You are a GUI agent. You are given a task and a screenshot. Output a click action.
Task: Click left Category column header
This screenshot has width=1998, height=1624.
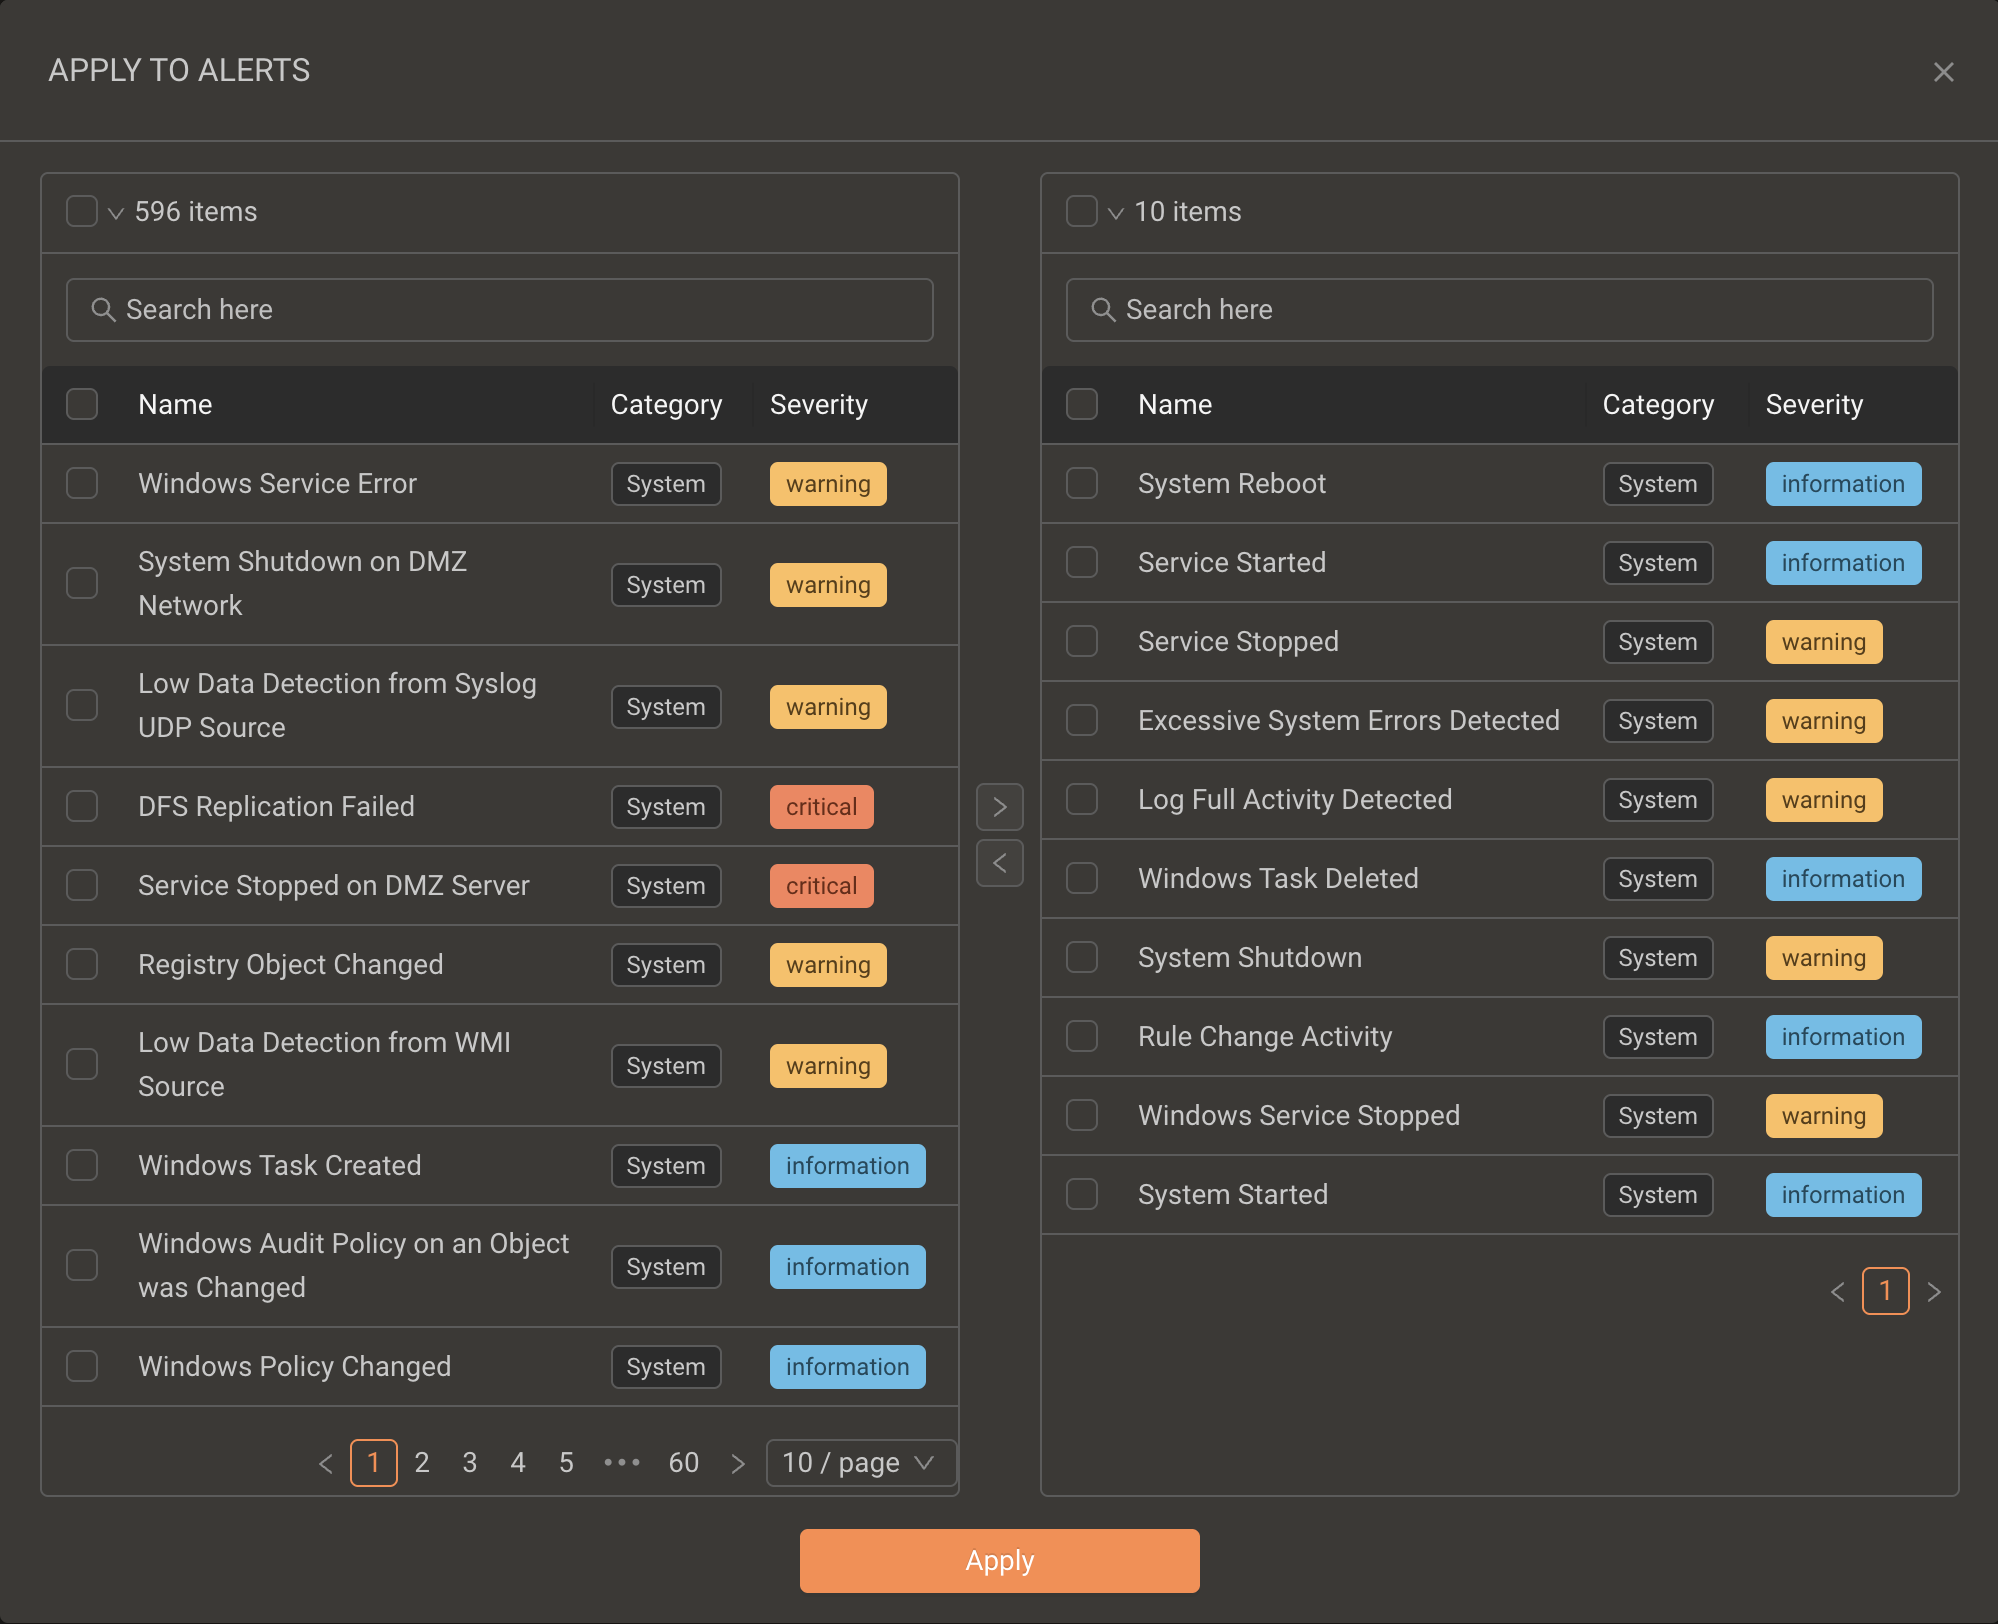point(666,404)
